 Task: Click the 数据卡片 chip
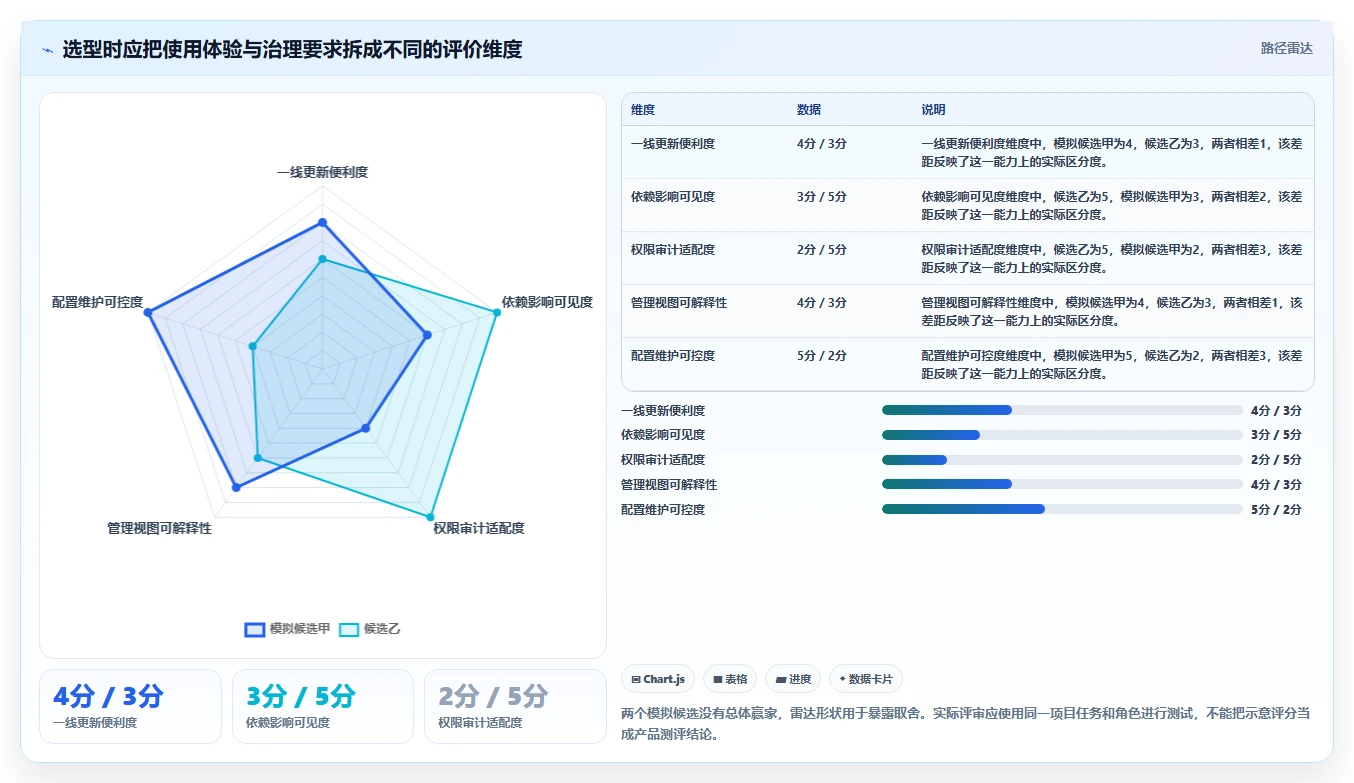(x=865, y=679)
